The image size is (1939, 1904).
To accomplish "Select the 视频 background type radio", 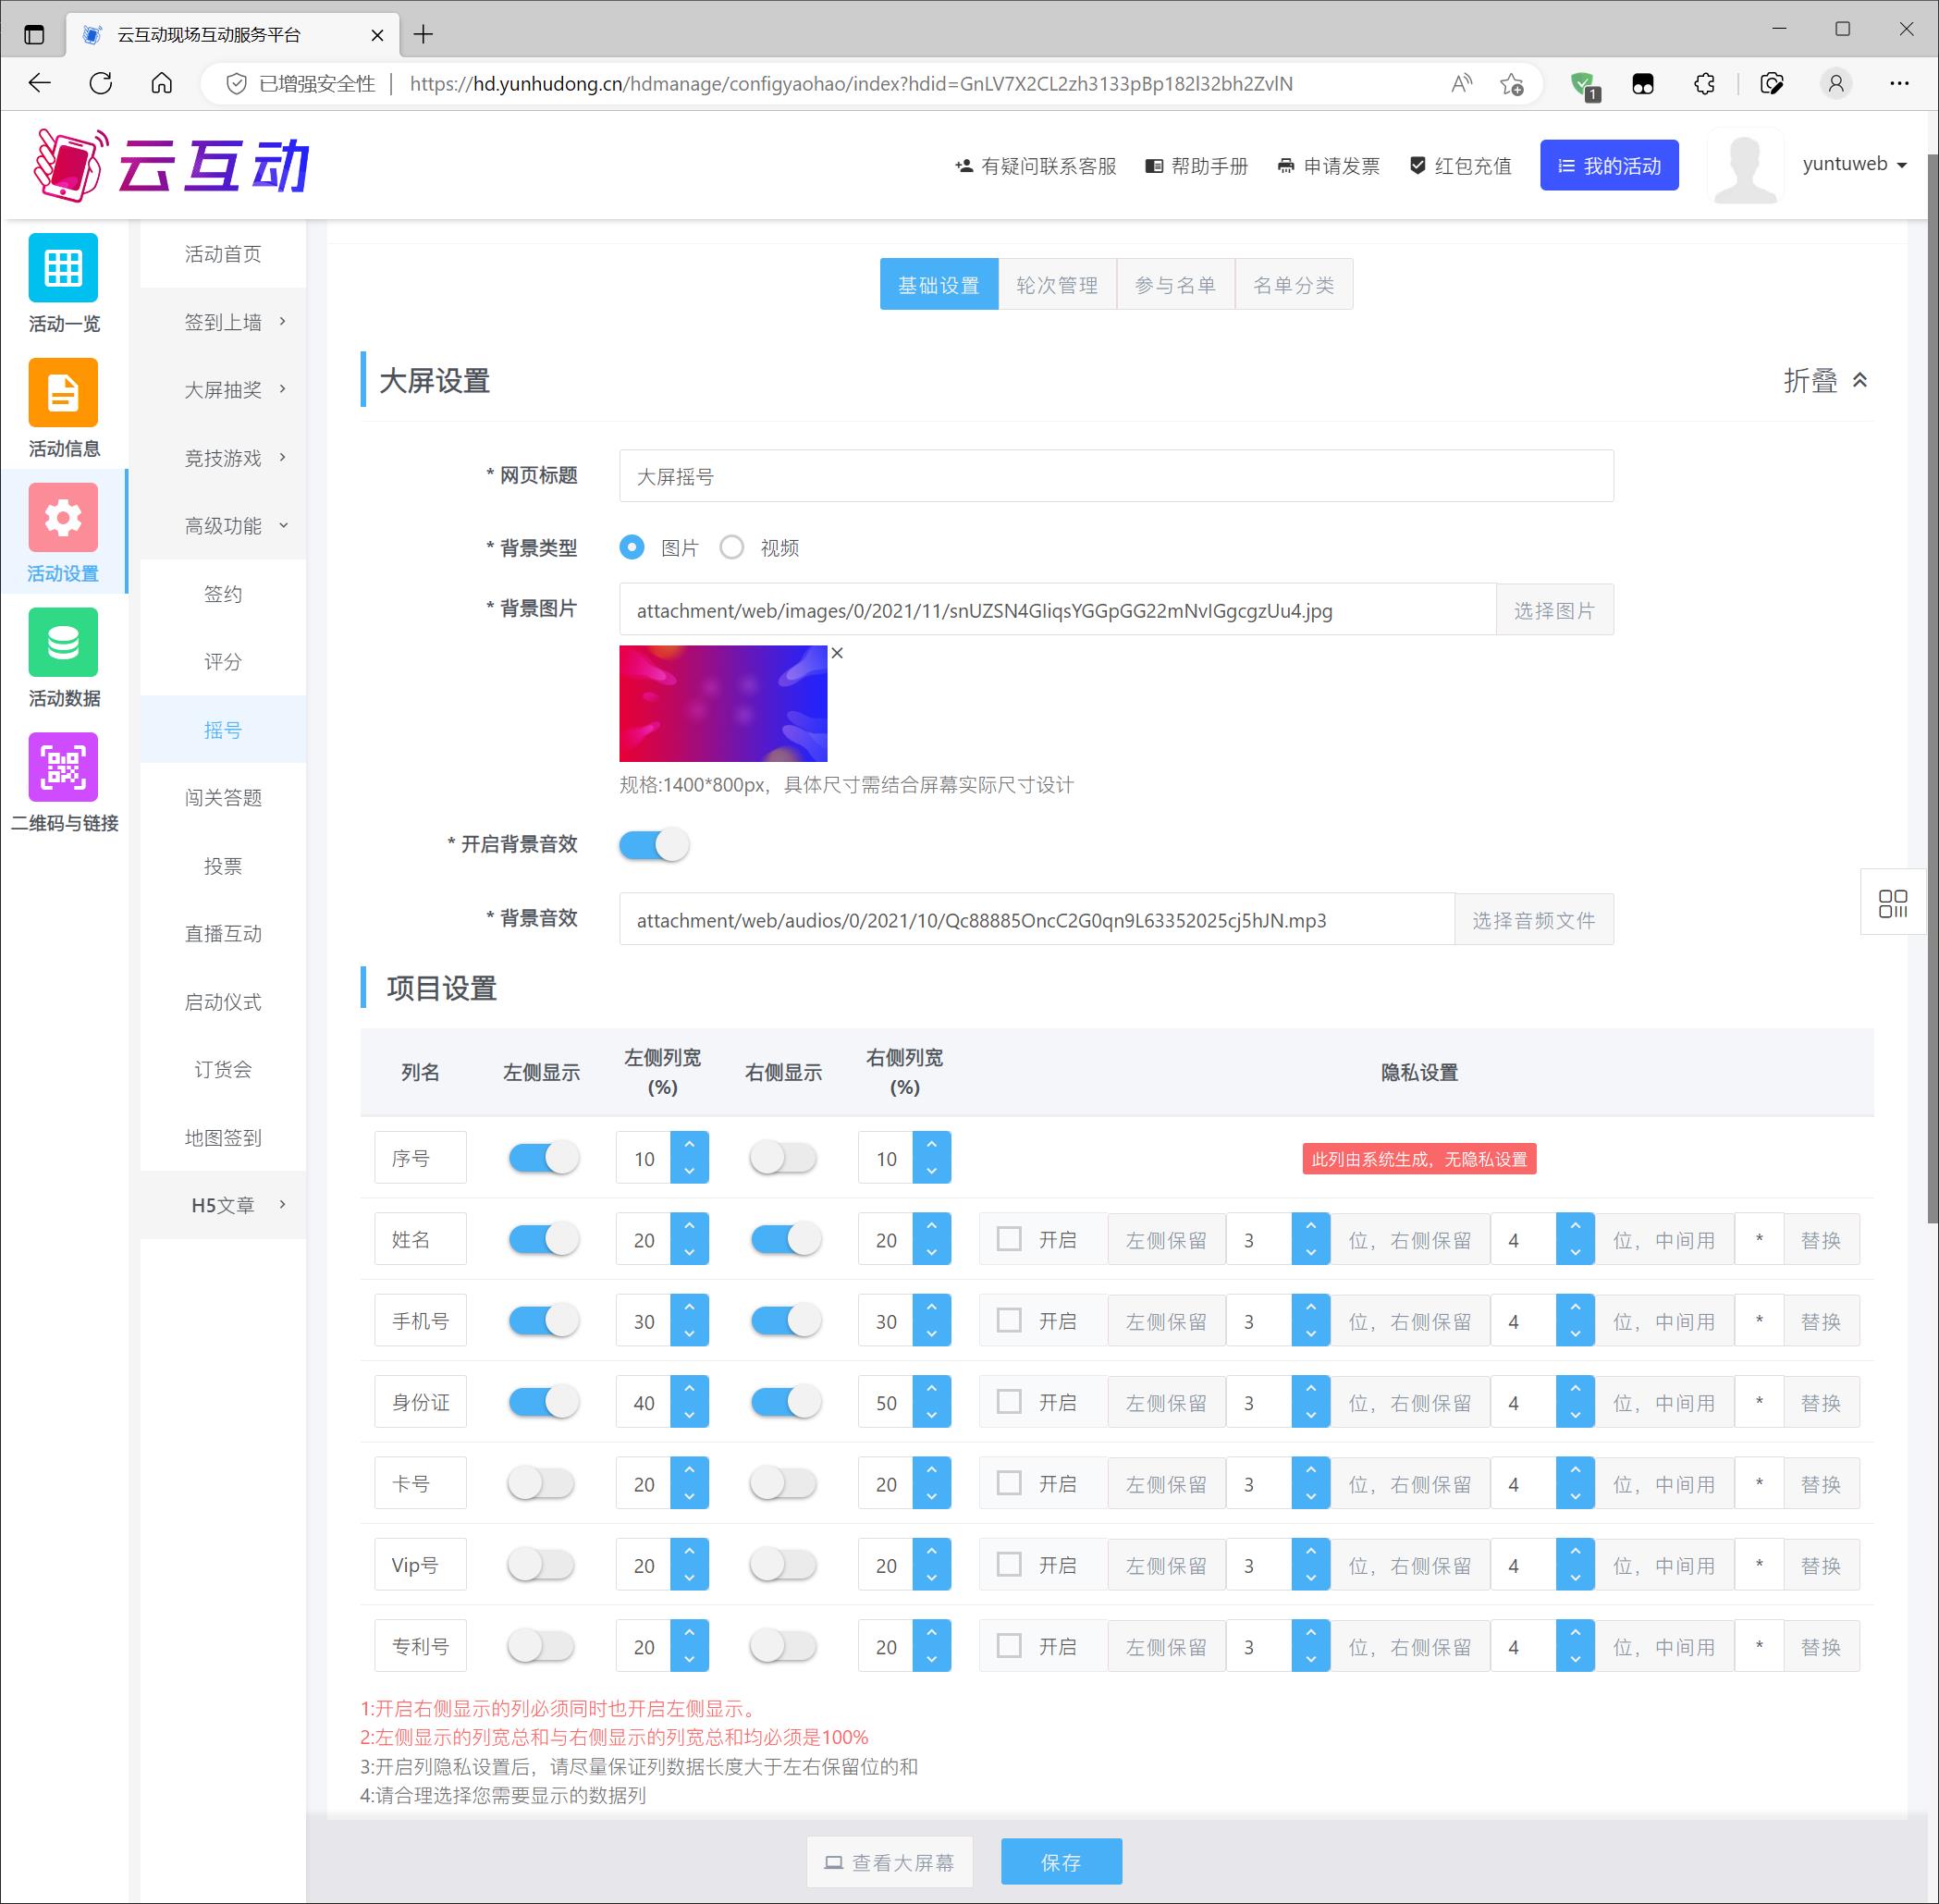I will pos(732,547).
